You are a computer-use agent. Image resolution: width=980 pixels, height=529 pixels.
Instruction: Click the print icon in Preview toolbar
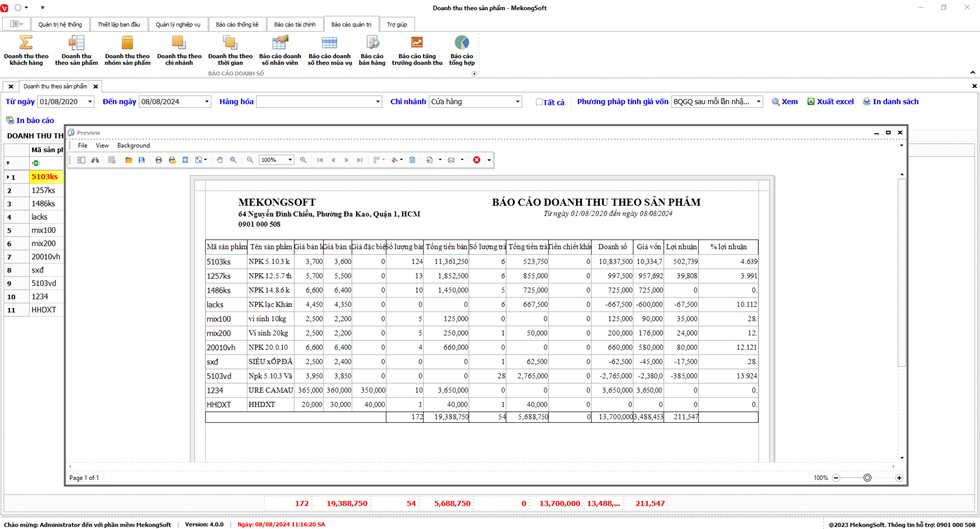[158, 160]
